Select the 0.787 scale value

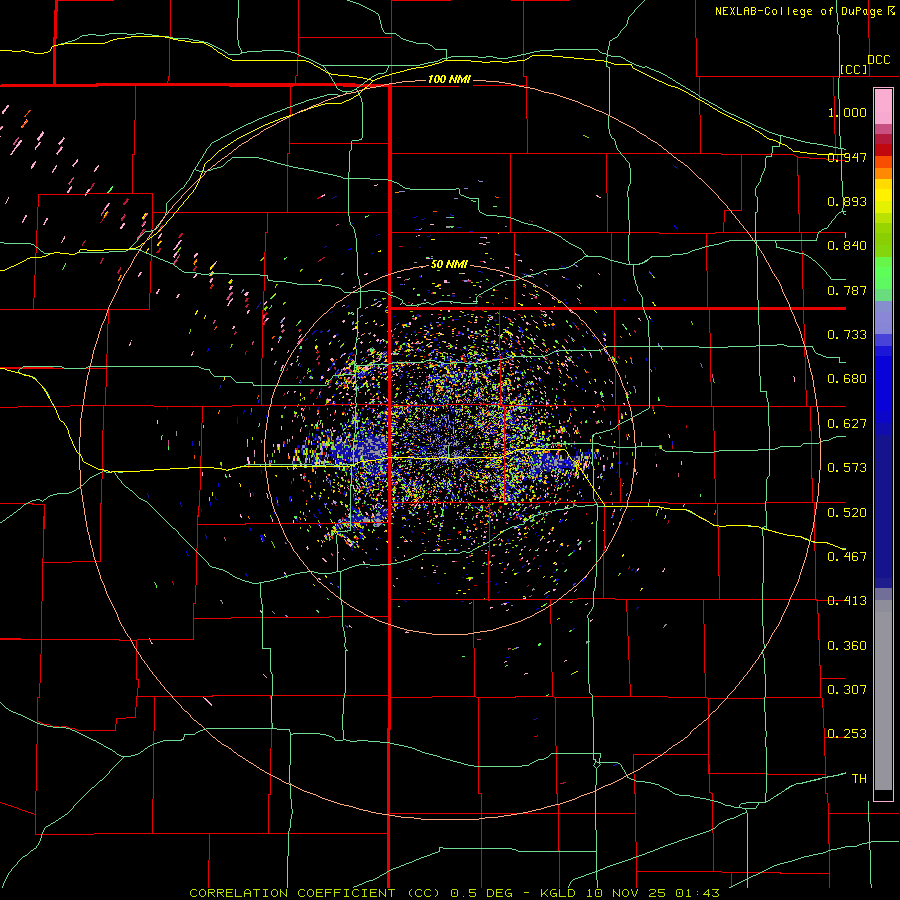click(x=847, y=290)
